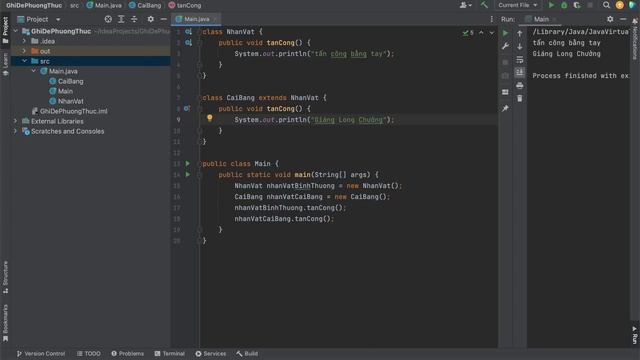Run the Main class from gutter arrow

tap(188, 163)
